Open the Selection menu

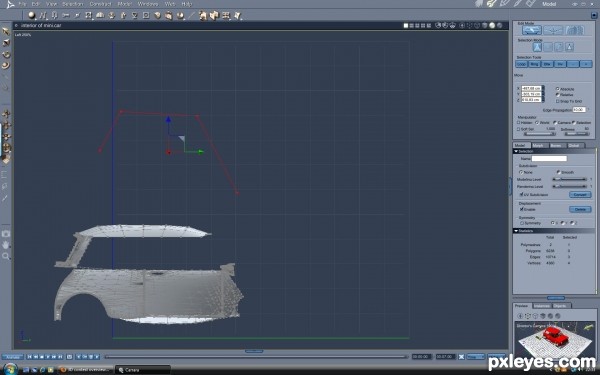click(72, 4)
